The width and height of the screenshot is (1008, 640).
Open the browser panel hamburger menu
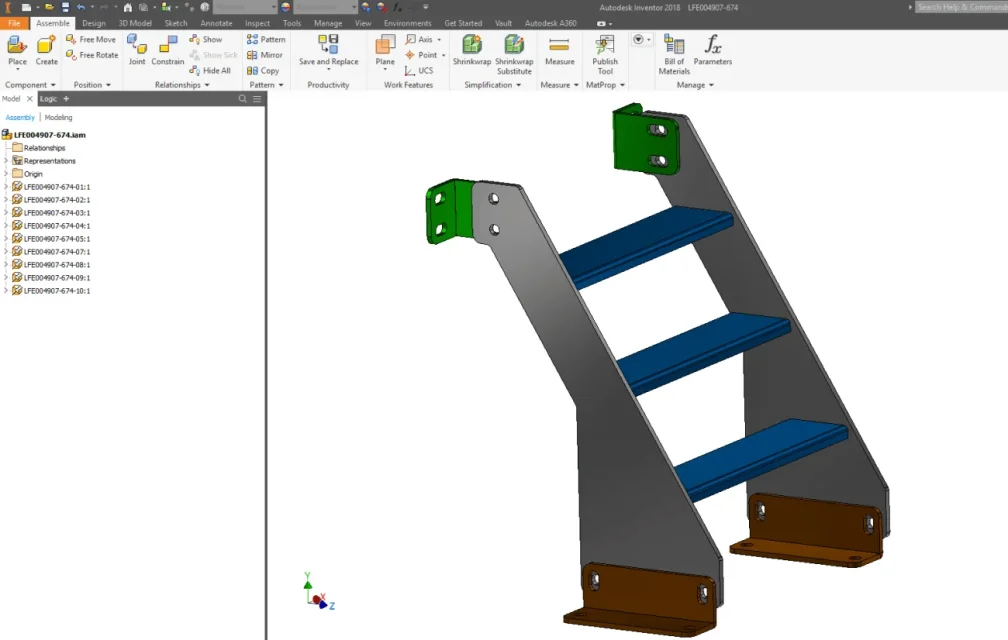click(257, 99)
